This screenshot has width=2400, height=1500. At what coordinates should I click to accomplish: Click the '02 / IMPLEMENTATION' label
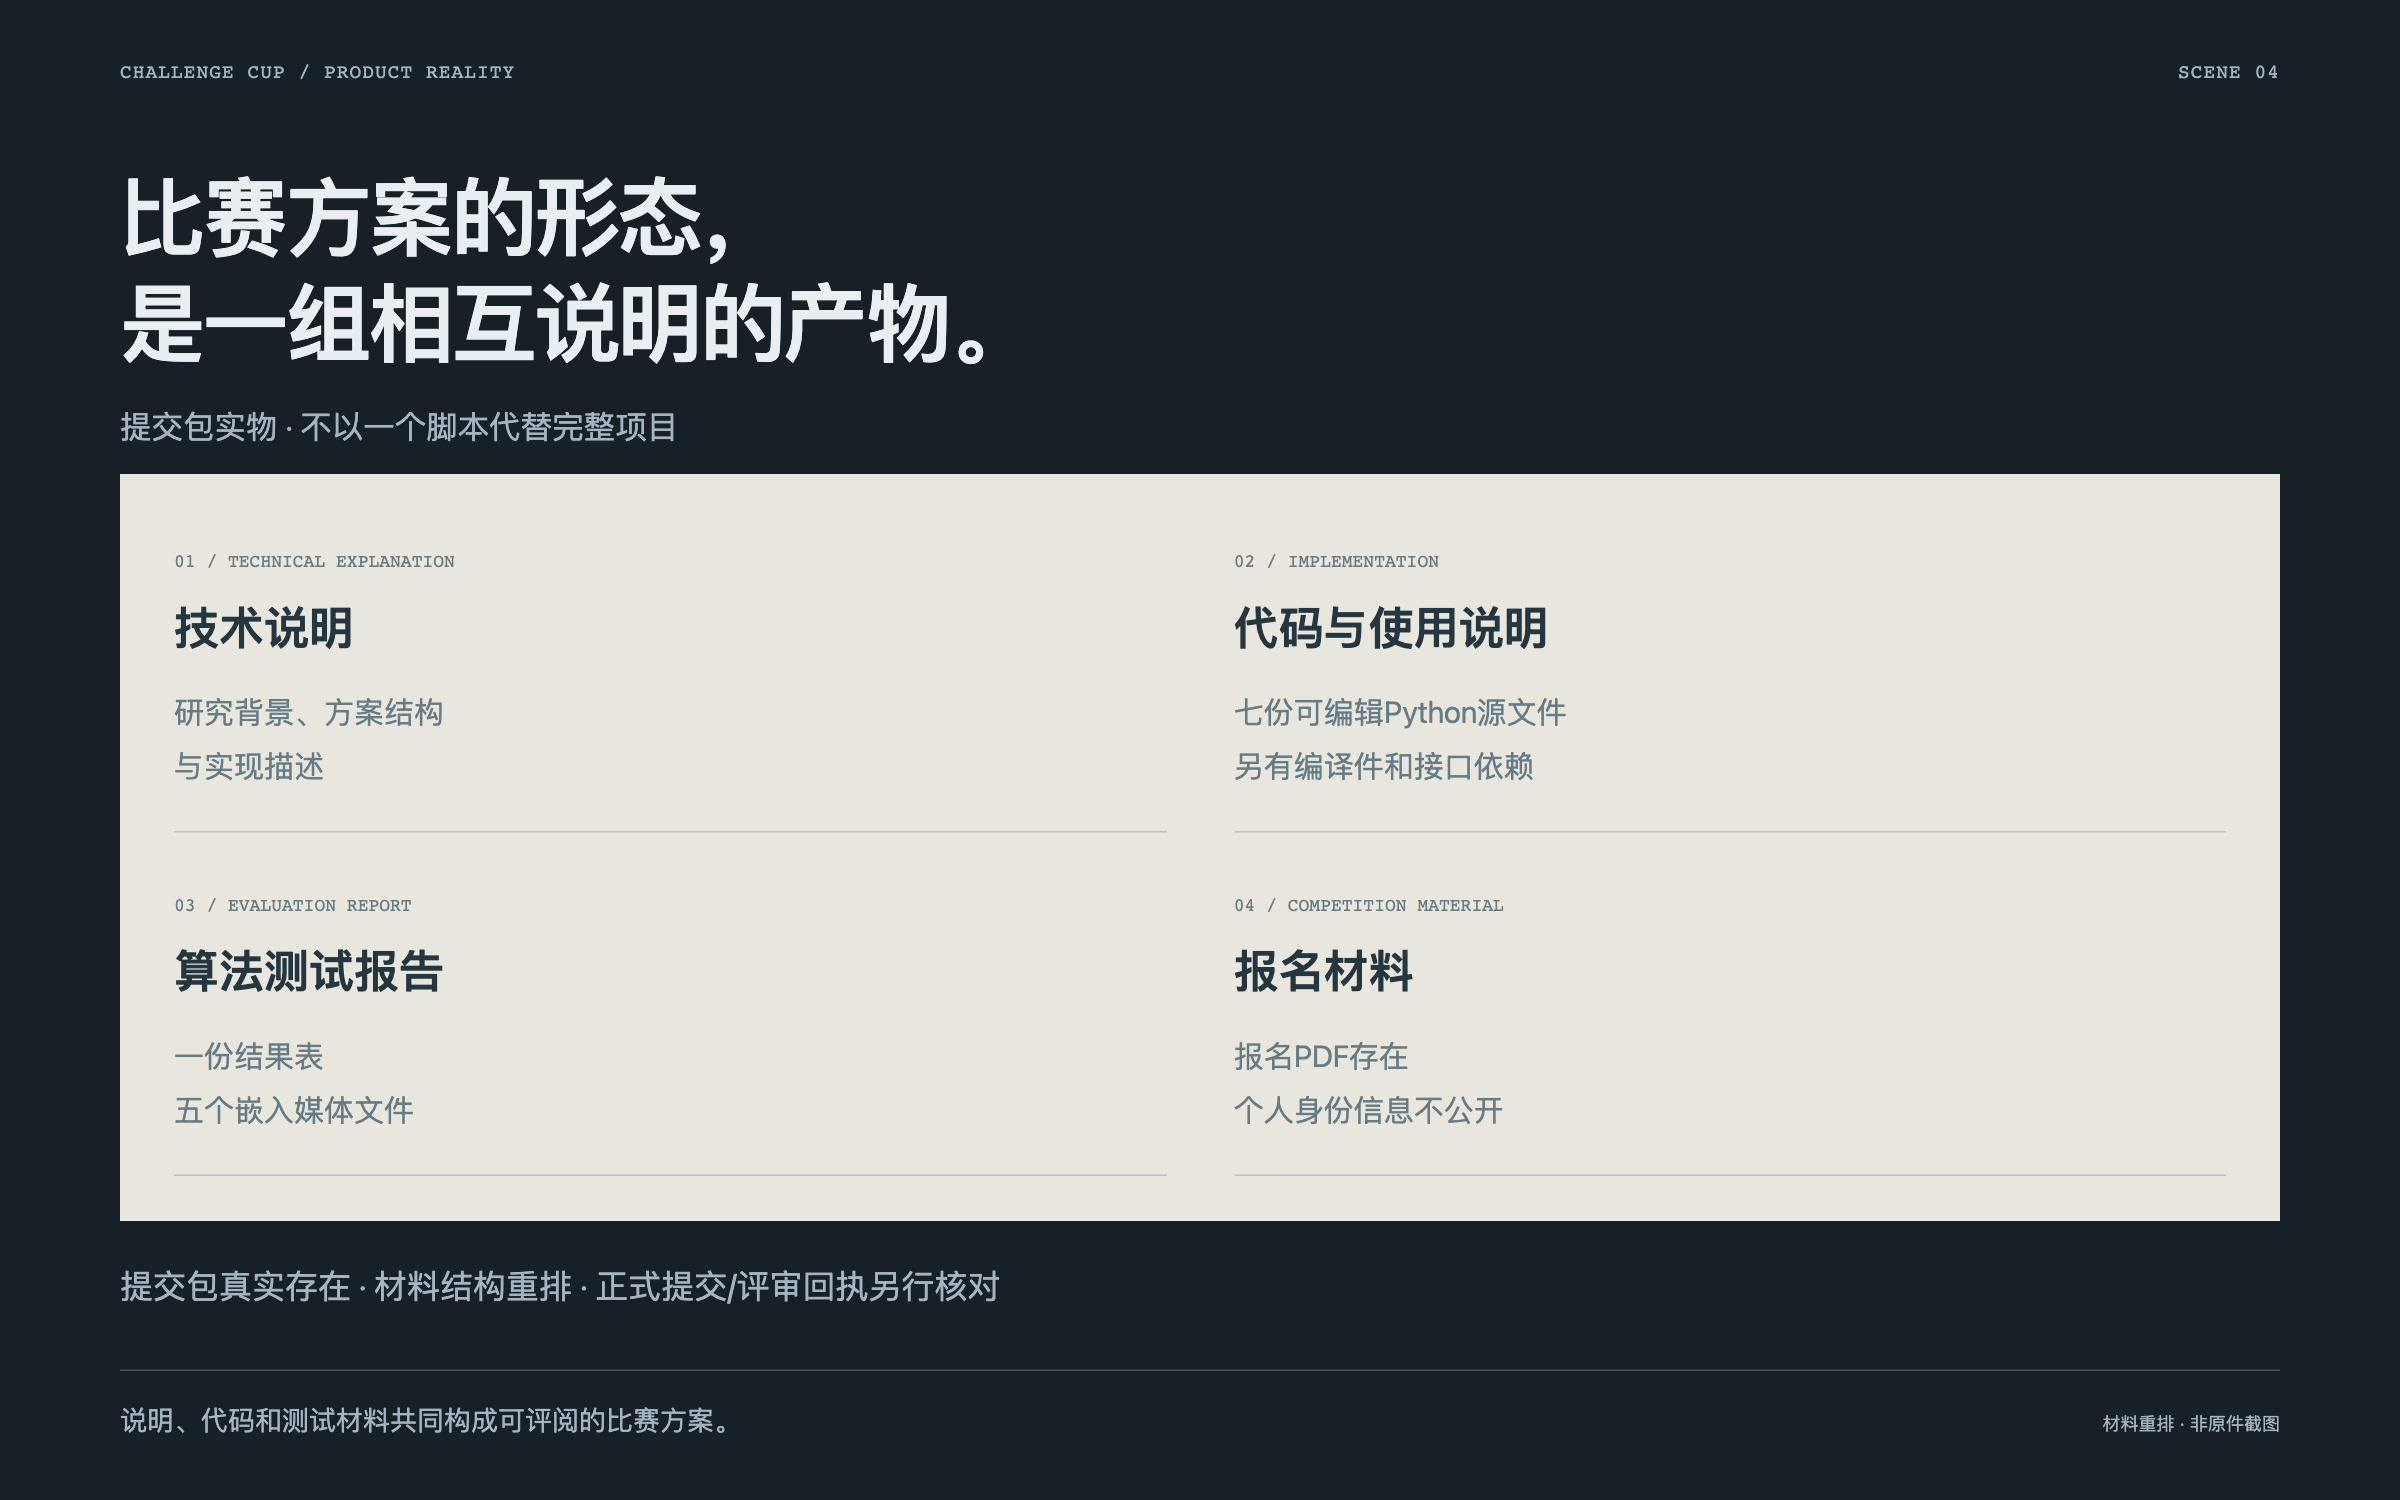point(1336,561)
